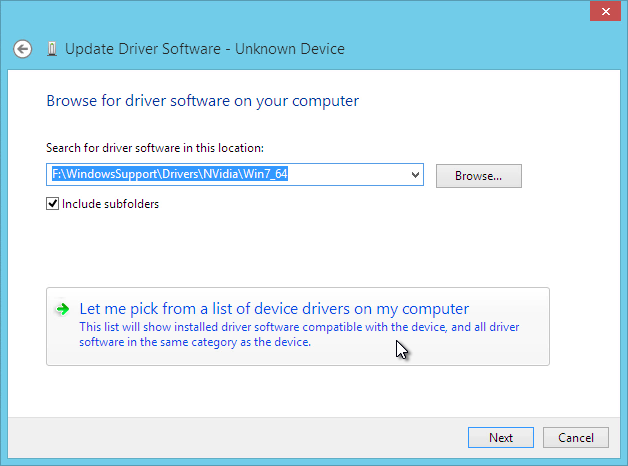Click the green arrow next to Let me pick
The image size is (628, 466).
[62, 309]
